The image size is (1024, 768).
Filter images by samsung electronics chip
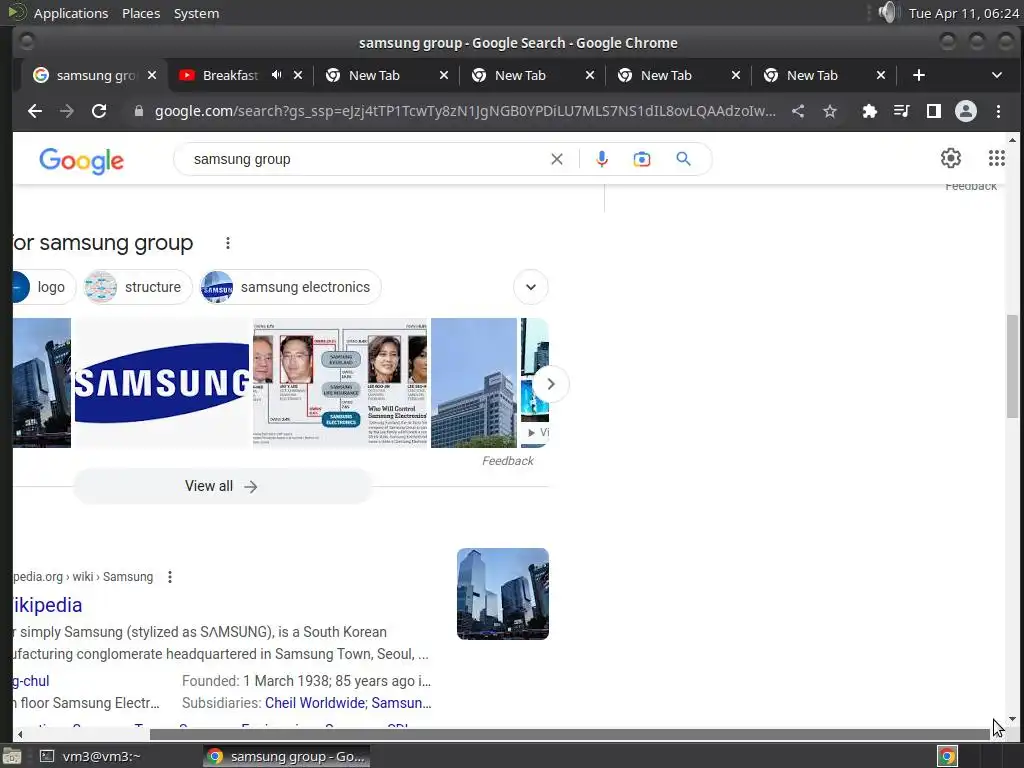[291, 287]
